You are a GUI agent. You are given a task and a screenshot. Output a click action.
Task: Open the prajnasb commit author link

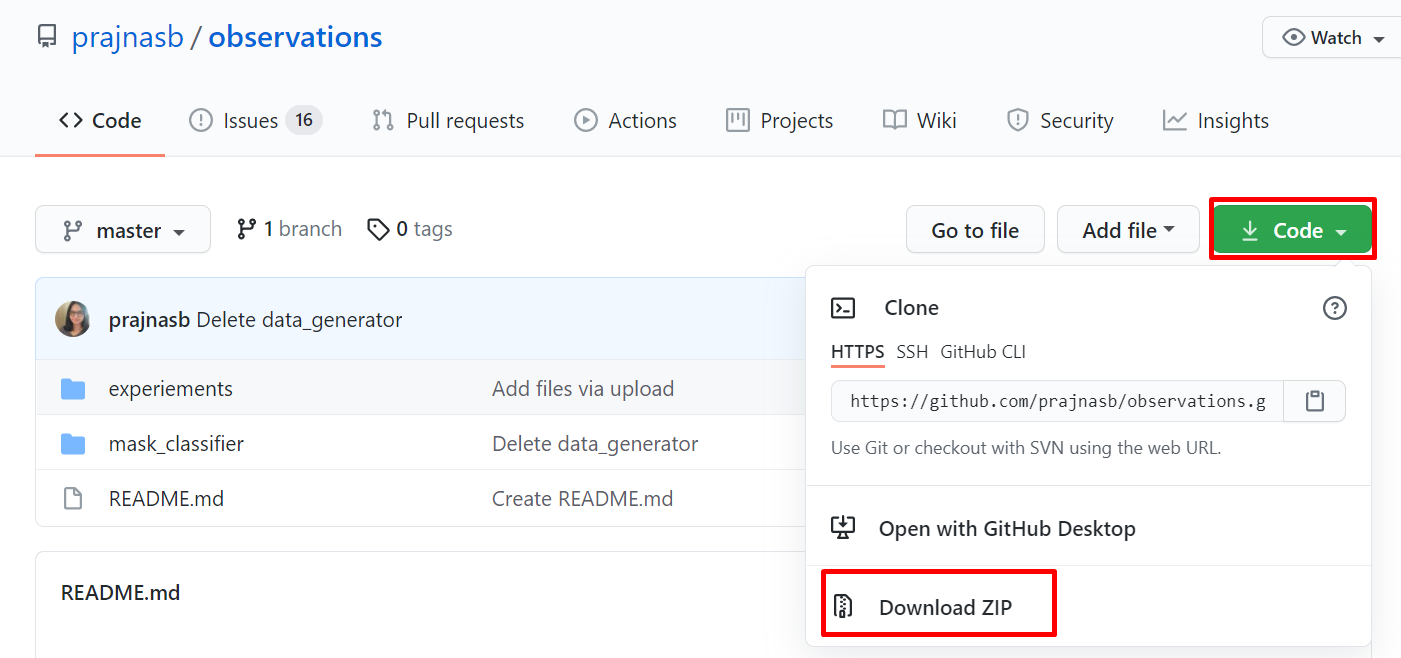149,320
